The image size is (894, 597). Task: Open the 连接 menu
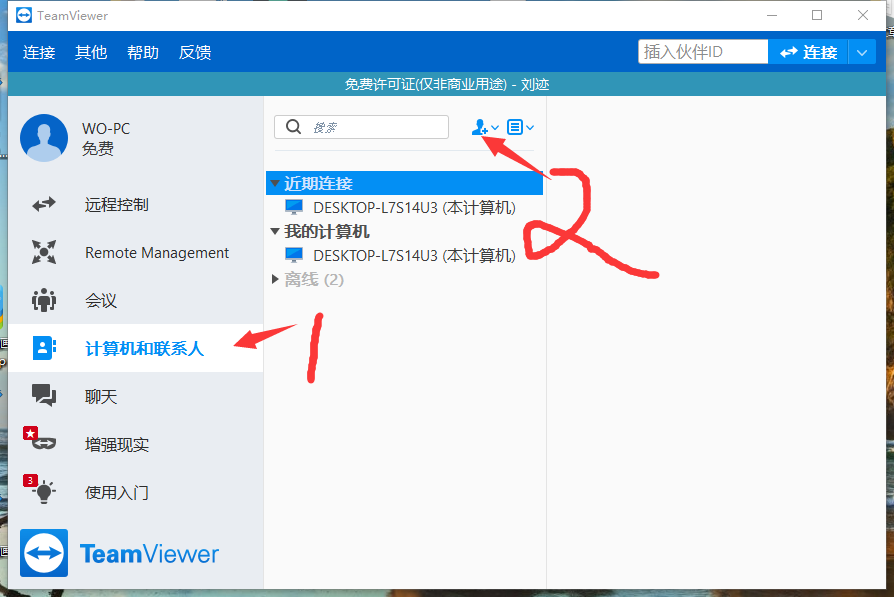click(39, 52)
